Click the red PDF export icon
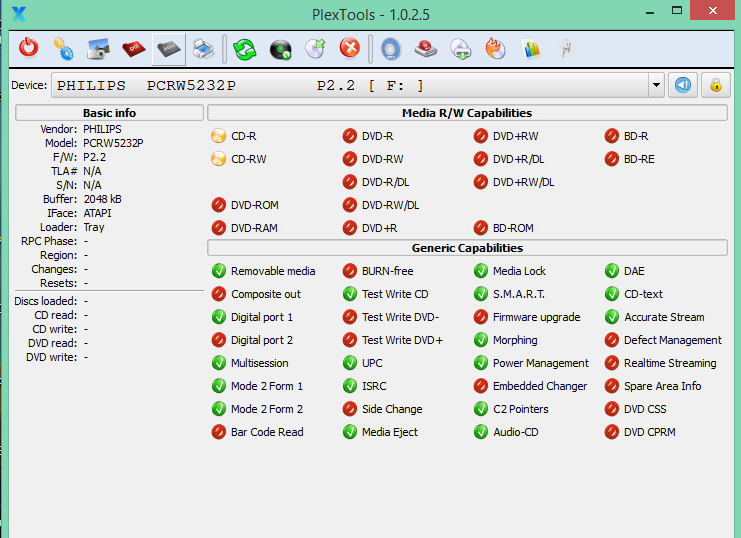Image resolution: width=741 pixels, height=538 pixels. [134, 49]
